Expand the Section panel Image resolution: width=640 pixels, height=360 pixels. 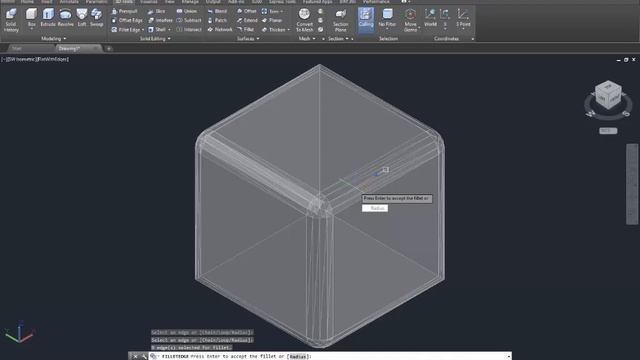tap(338, 39)
